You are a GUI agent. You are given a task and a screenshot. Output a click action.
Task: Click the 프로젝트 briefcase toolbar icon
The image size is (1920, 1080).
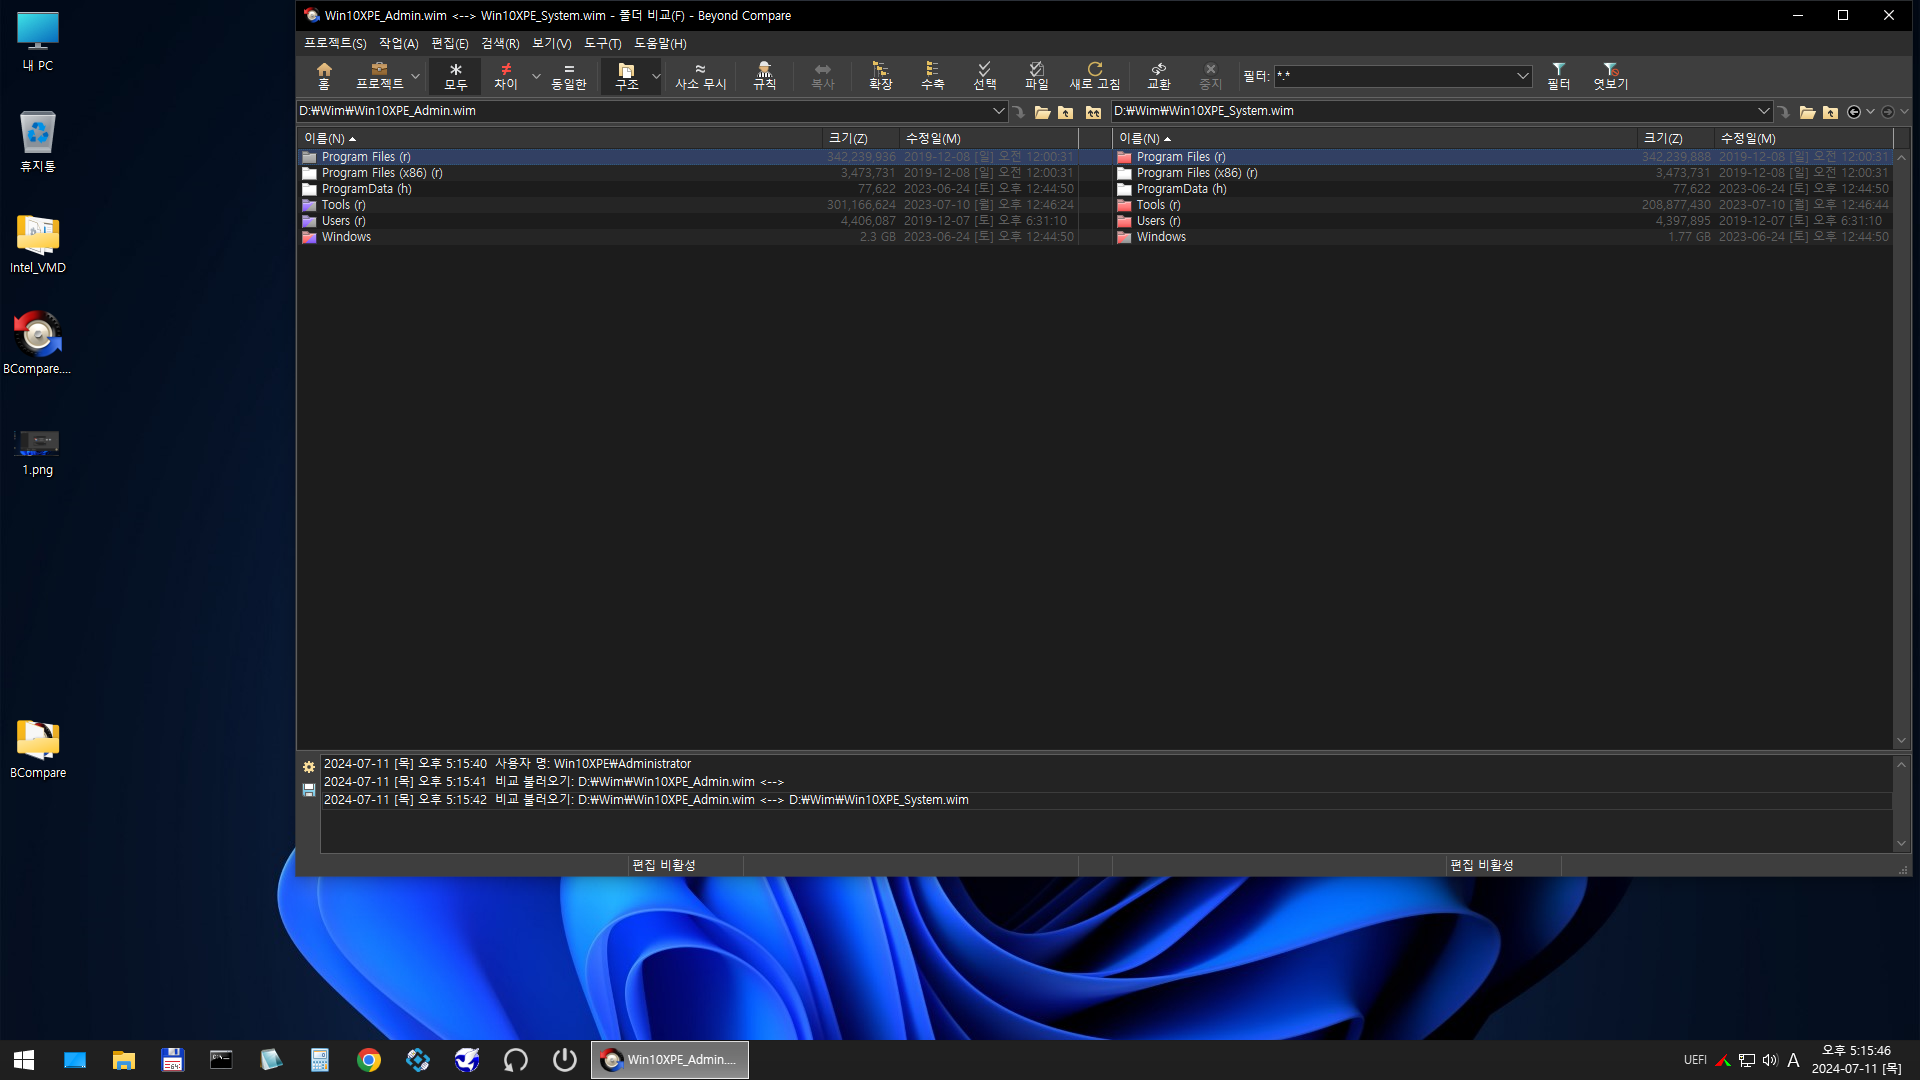pyautogui.click(x=379, y=76)
